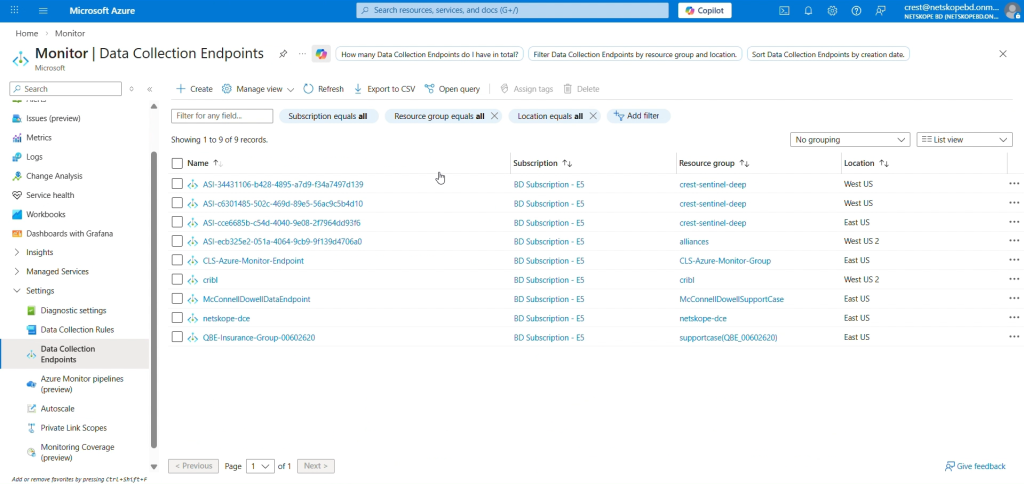1024x484 pixels.
Task: Tick the select-all checkbox in header
Action: click(x=177, y=163)
